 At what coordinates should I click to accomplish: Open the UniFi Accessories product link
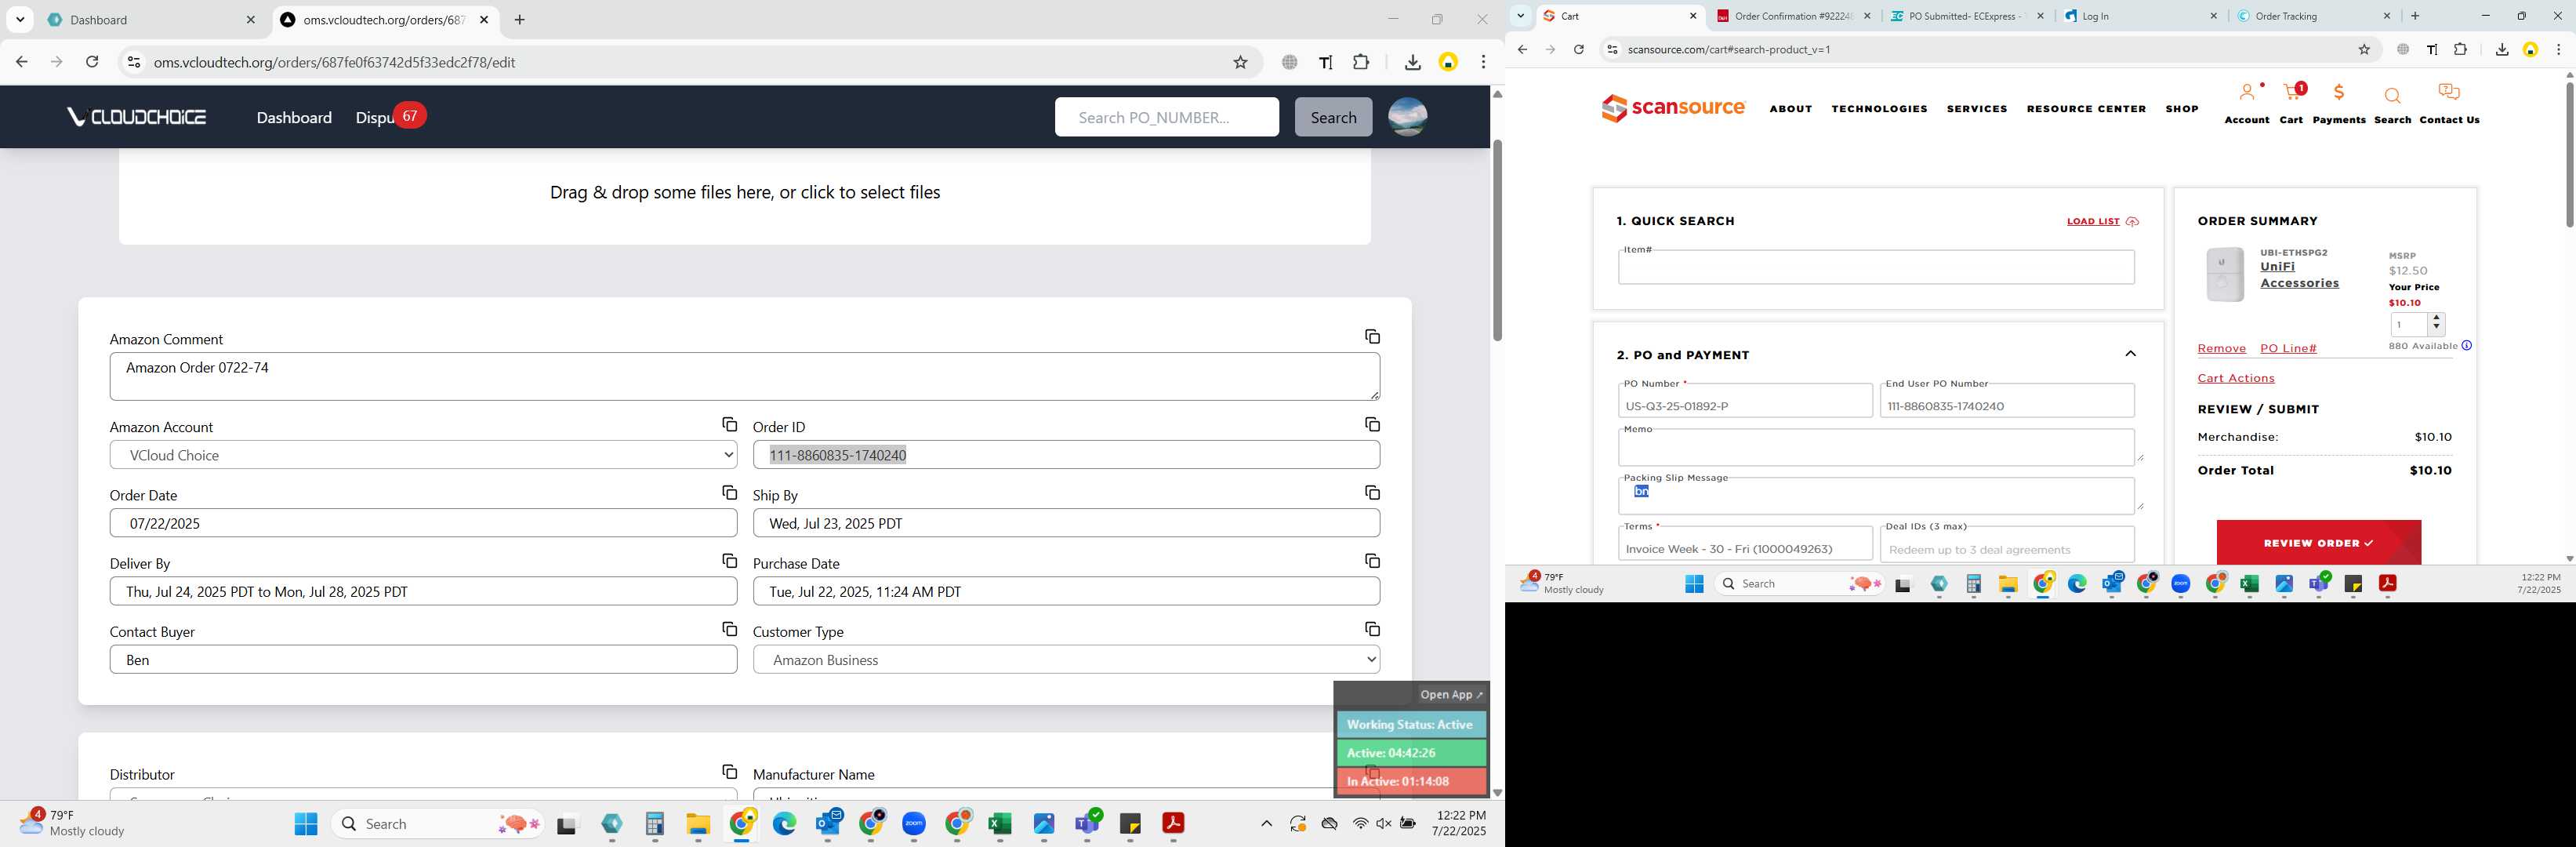point(2299,275)
